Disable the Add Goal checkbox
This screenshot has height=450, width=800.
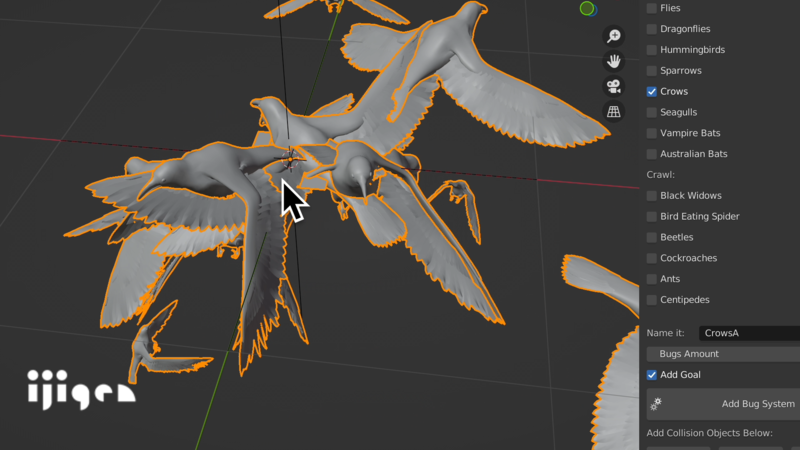point(652,375)
